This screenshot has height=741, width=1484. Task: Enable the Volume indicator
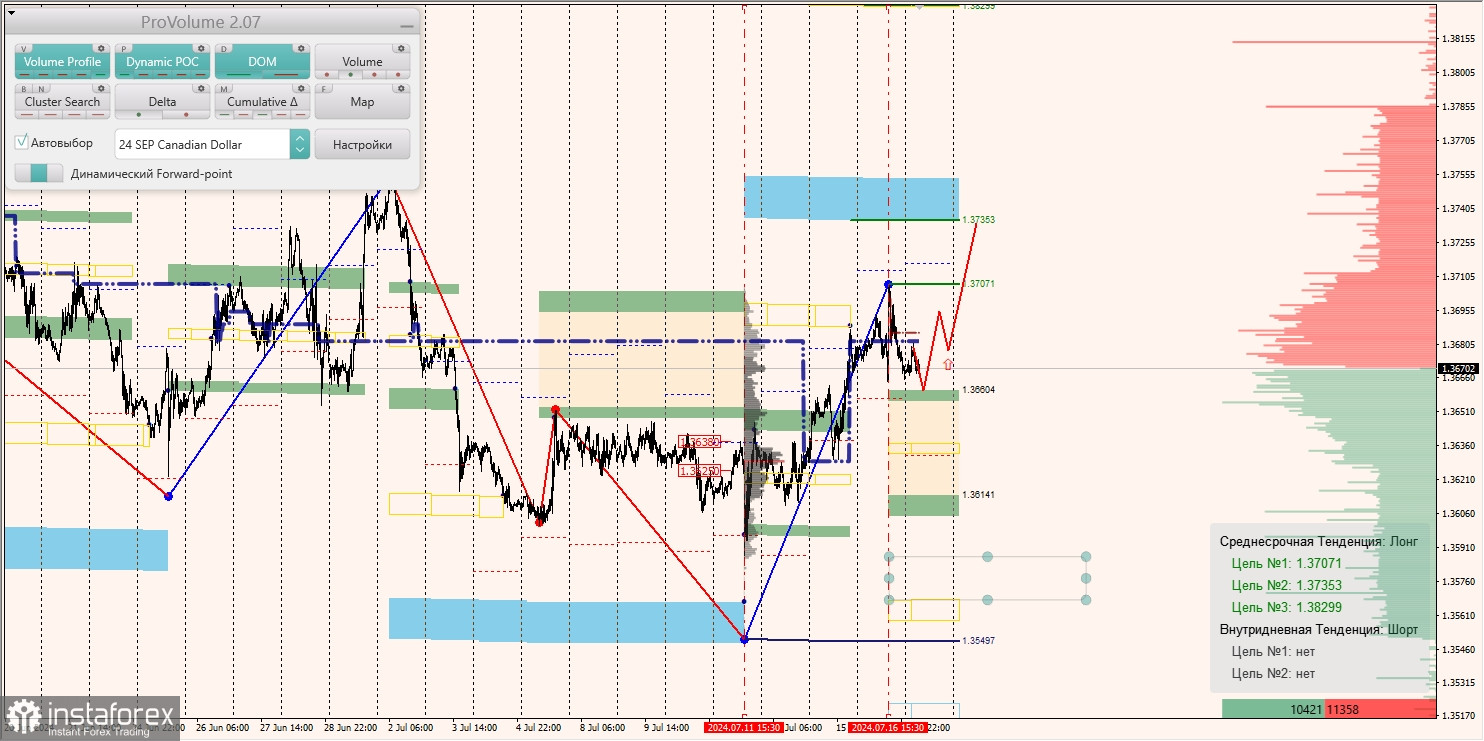(362, 62)
